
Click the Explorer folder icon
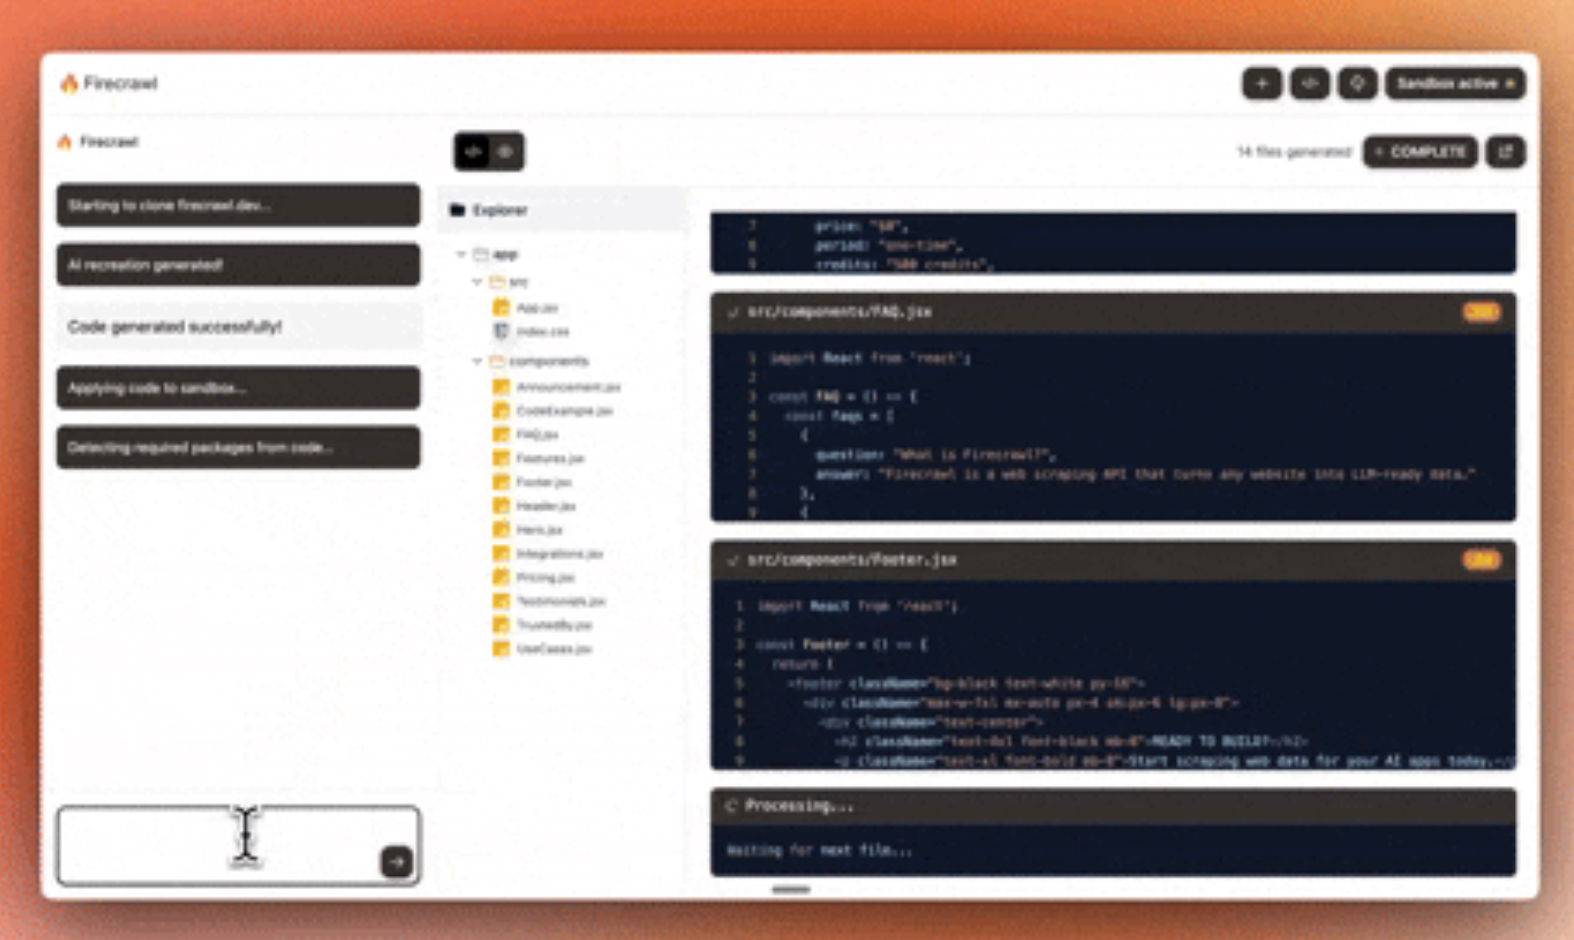click(458, 210)
